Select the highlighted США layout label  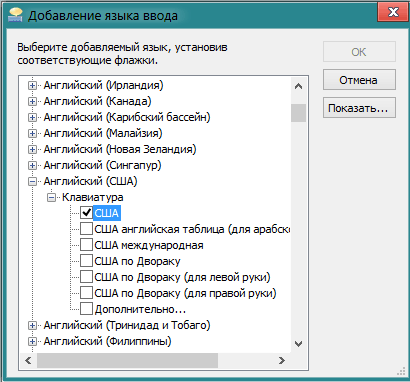coord(107,213)
